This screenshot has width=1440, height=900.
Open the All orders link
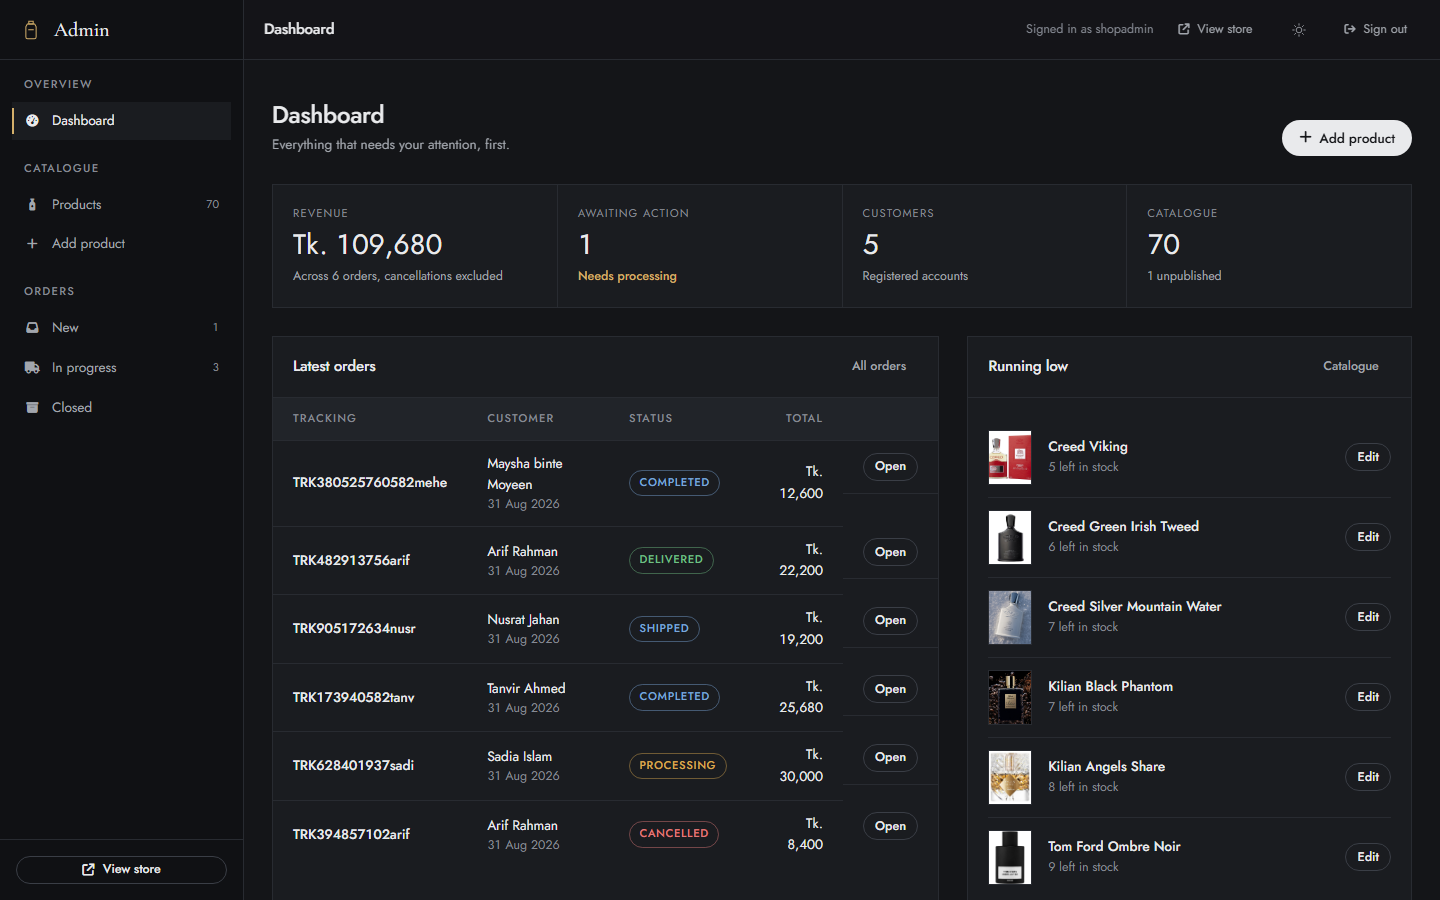coord(879,366)
